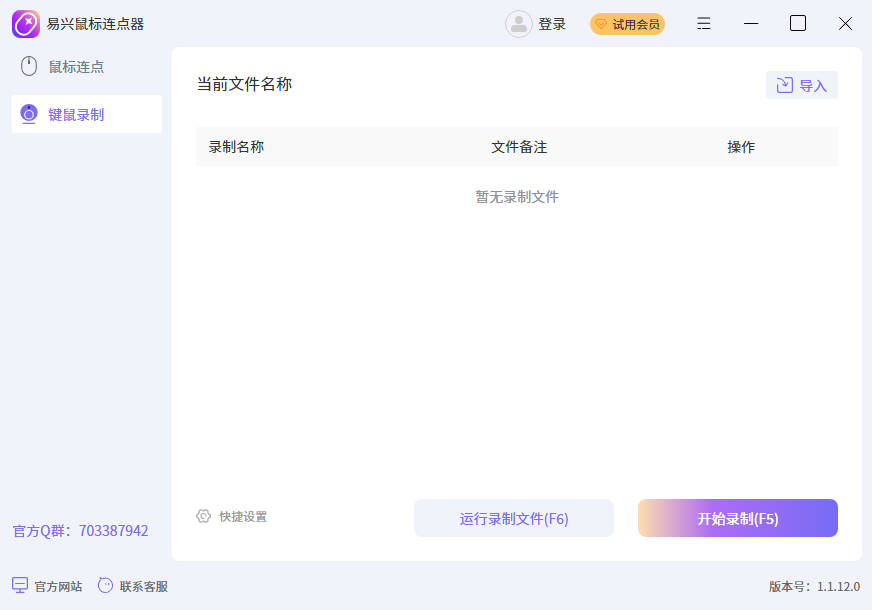Open 快捷设置 via the gear icon
872x610 pixels.
click(x=204, y=516)
